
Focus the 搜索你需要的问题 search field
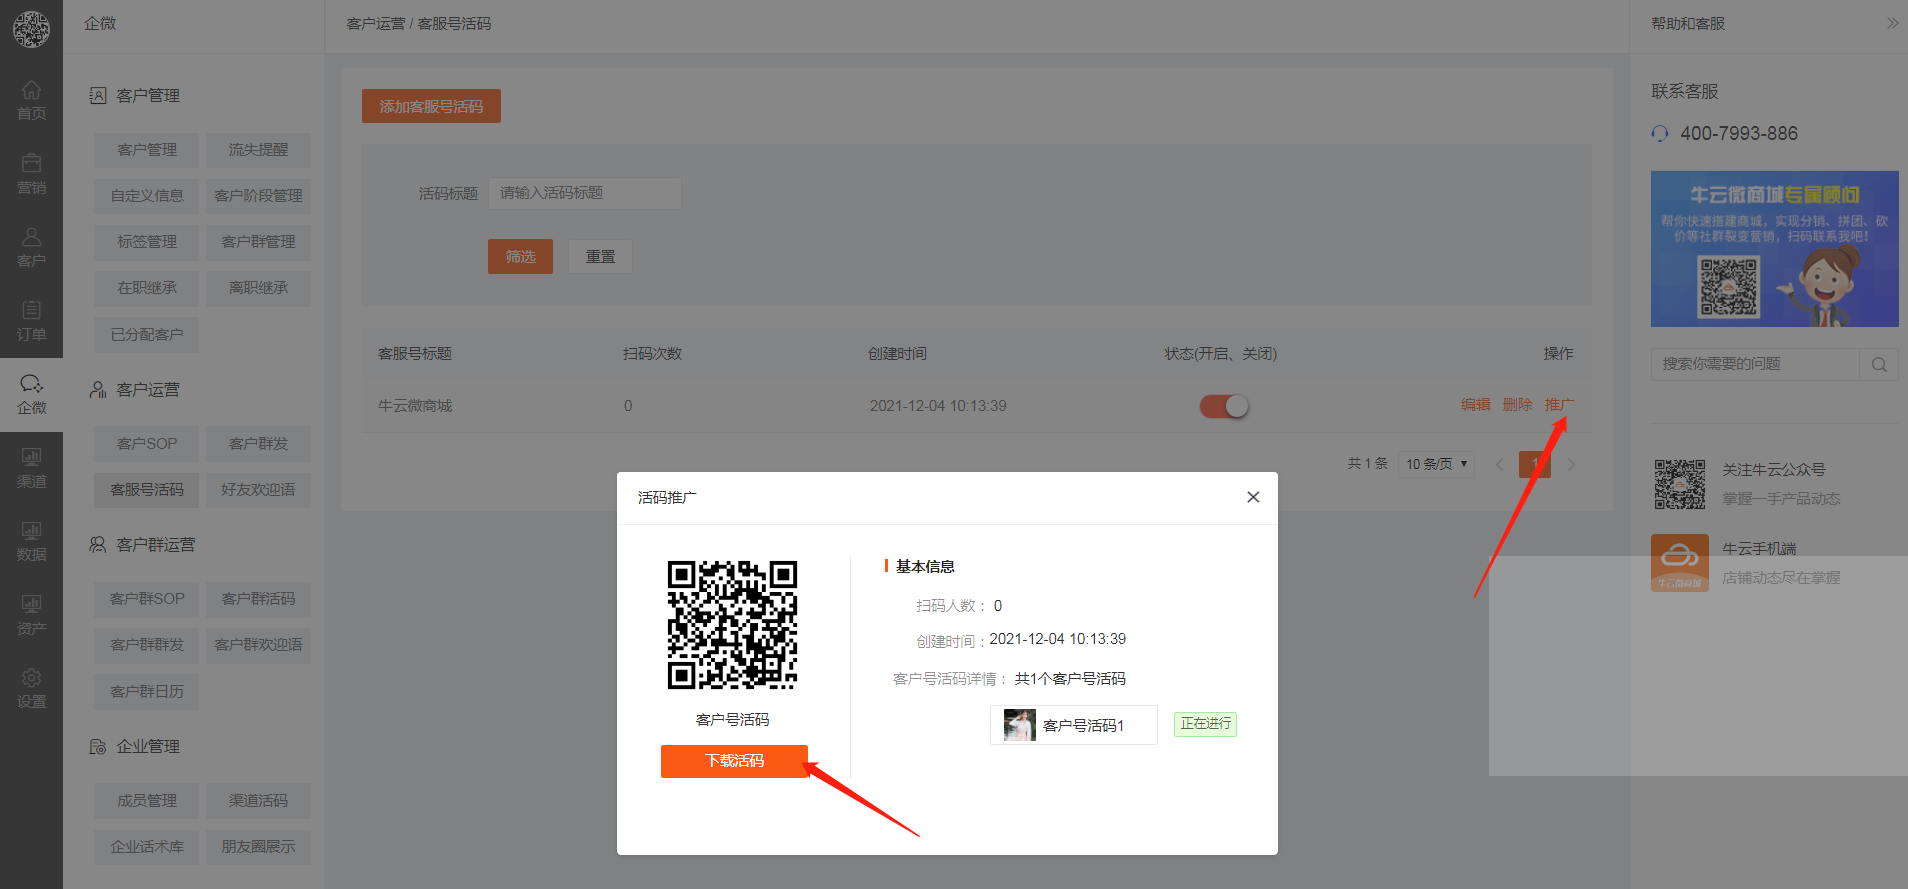point(1755,364)
